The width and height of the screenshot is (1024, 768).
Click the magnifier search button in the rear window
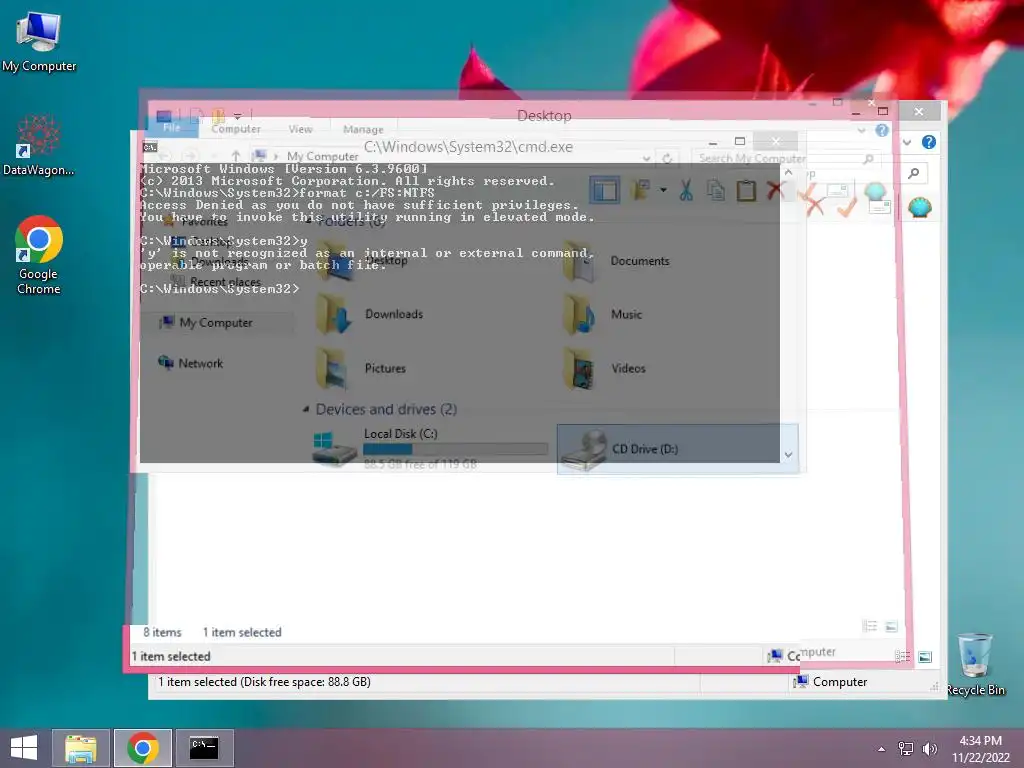coord(914,173)
